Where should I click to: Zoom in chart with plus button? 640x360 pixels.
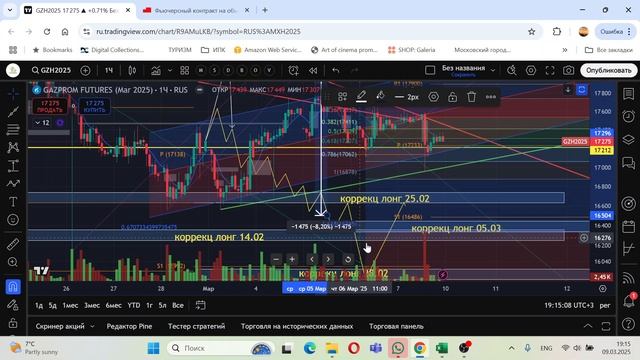coord(292,259)
